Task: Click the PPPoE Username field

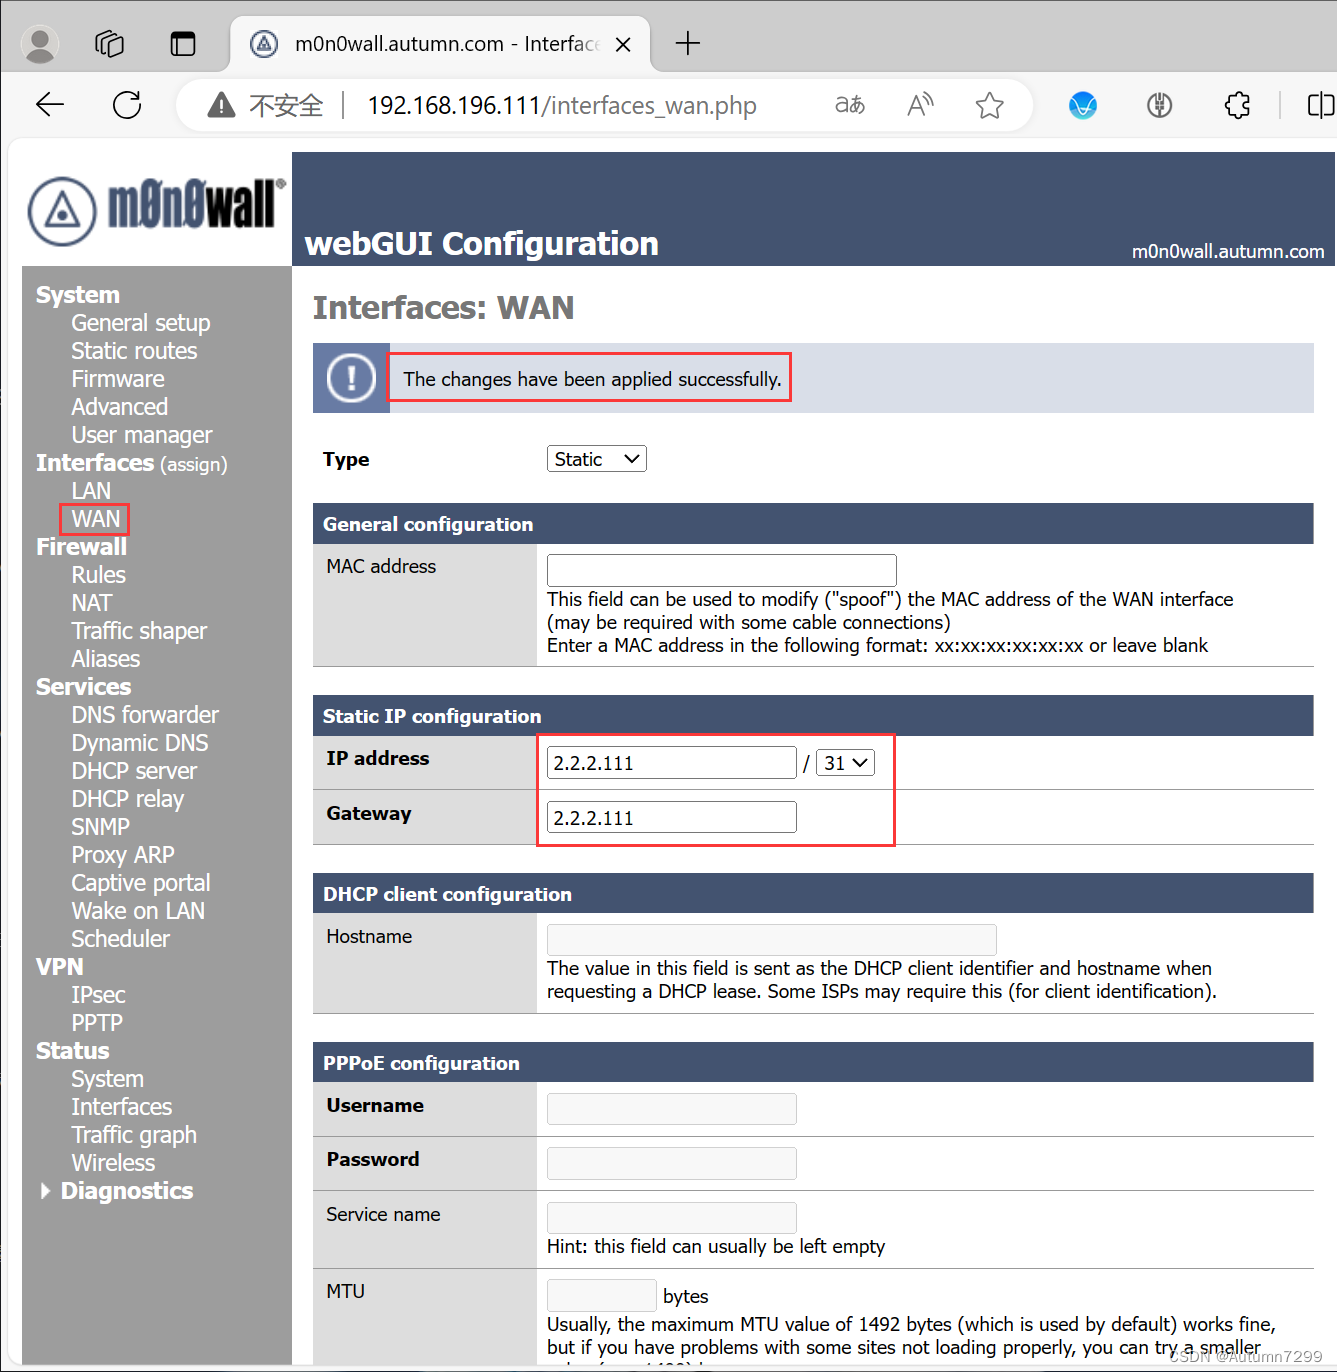Action: [672, 1109]
